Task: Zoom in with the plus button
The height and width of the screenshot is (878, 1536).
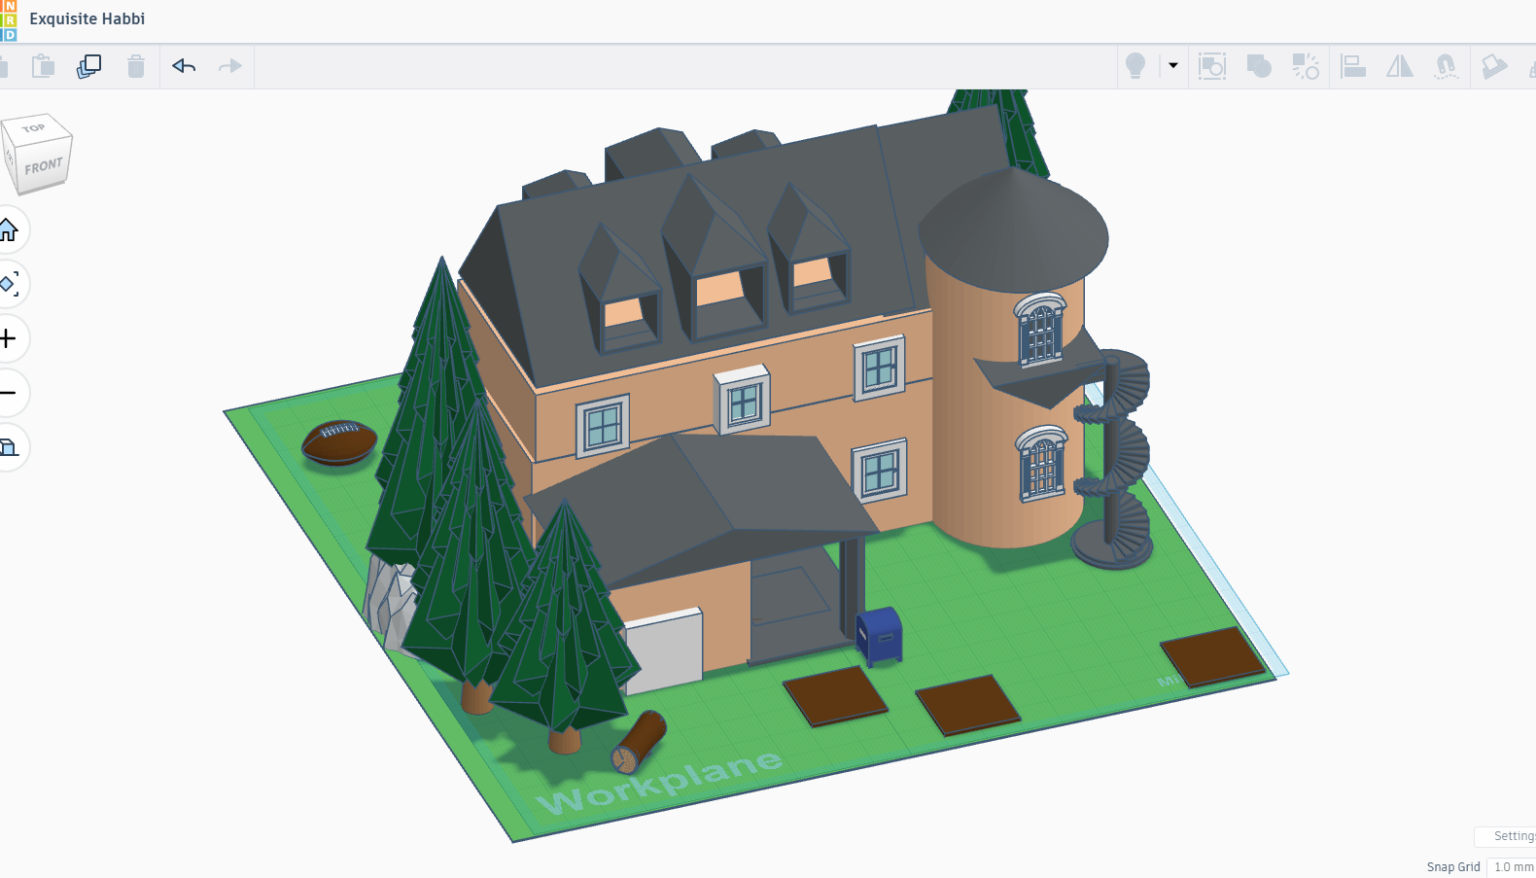Action: pyautogui.click(x=8, y=338)
